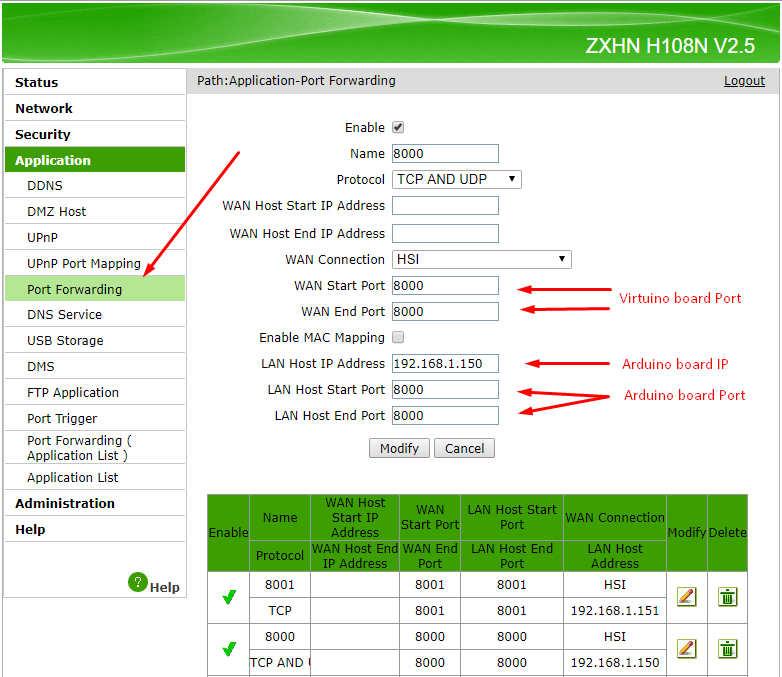Screen dimensions: 782x677
Task: Open the DMZ Host menu item
Action: (57, 212)
